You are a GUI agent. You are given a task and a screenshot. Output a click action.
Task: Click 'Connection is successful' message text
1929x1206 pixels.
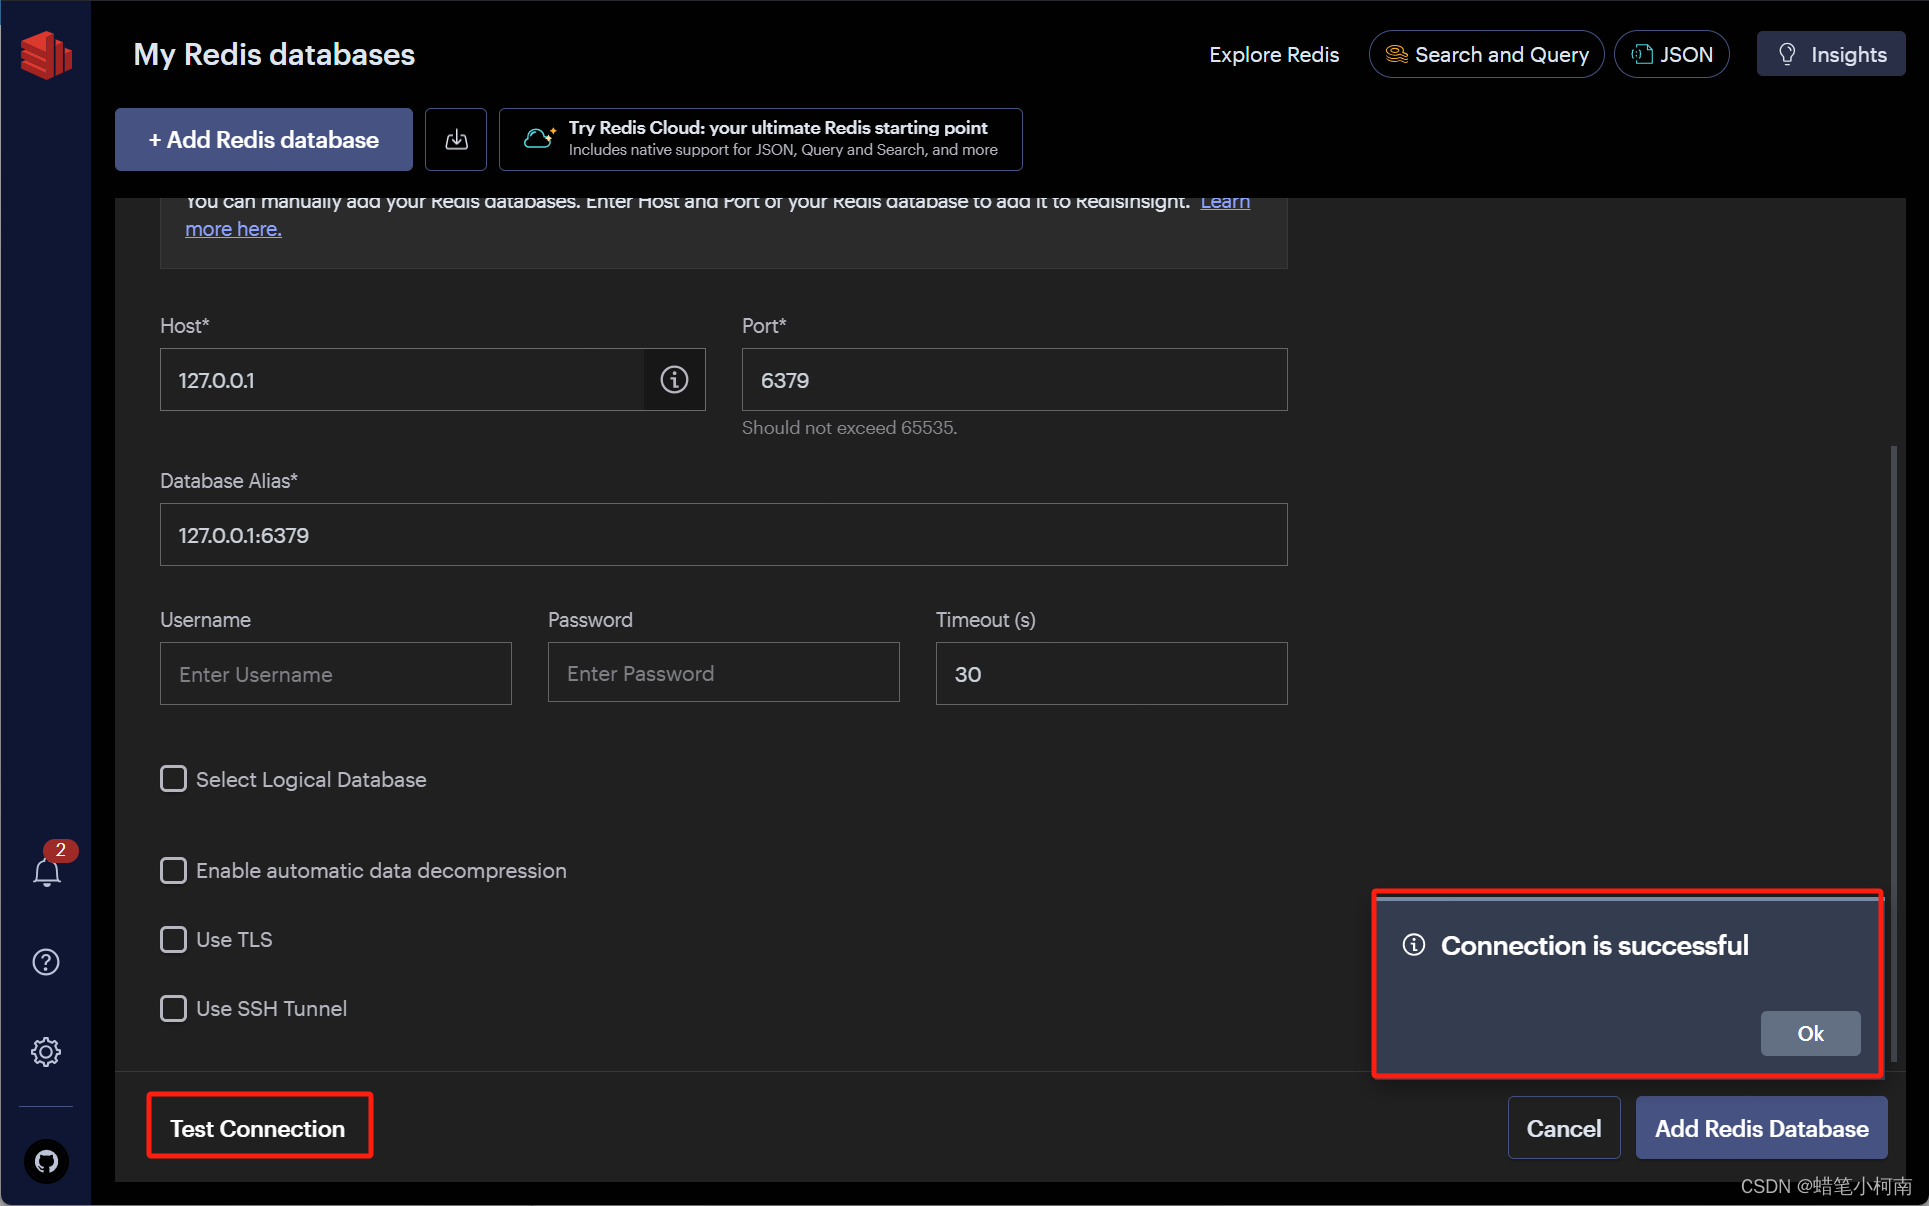(x=1594, y=945)
